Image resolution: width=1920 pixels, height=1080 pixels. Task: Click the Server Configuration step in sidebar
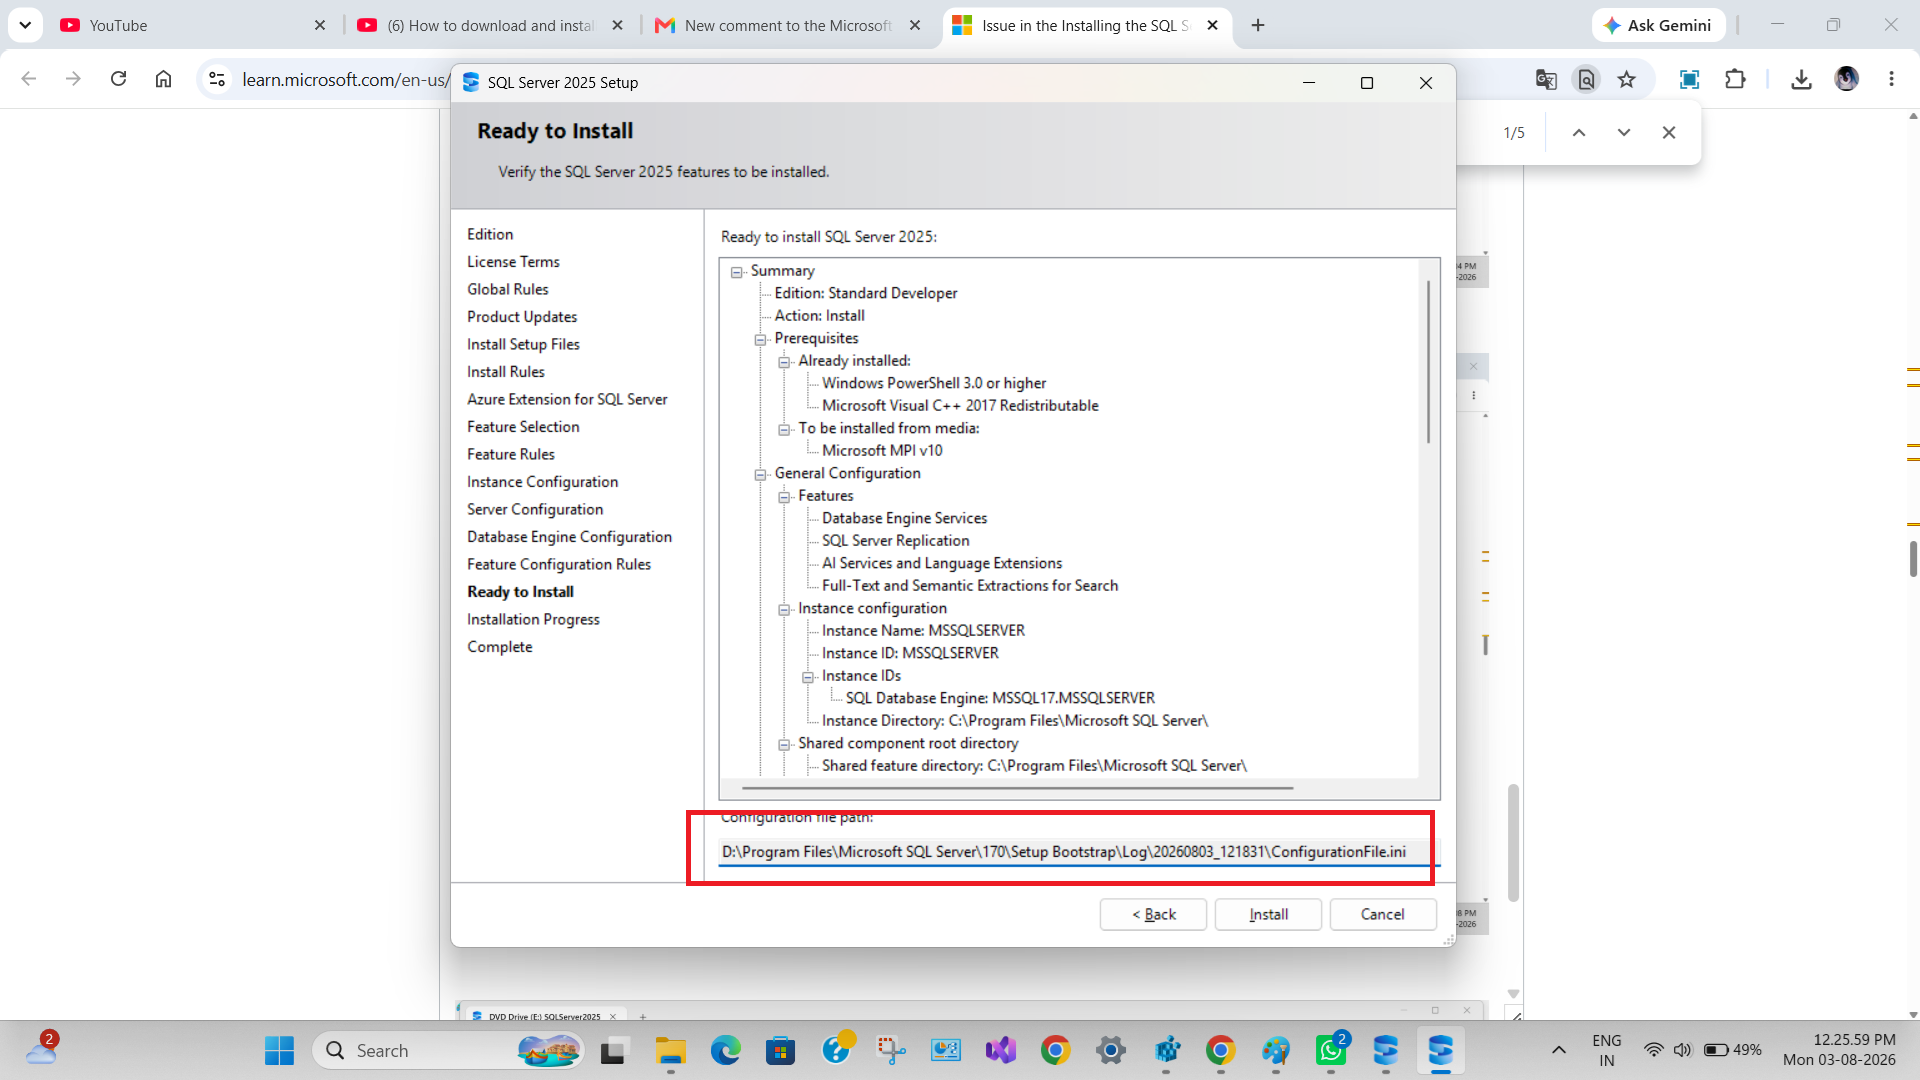[535, 510]
